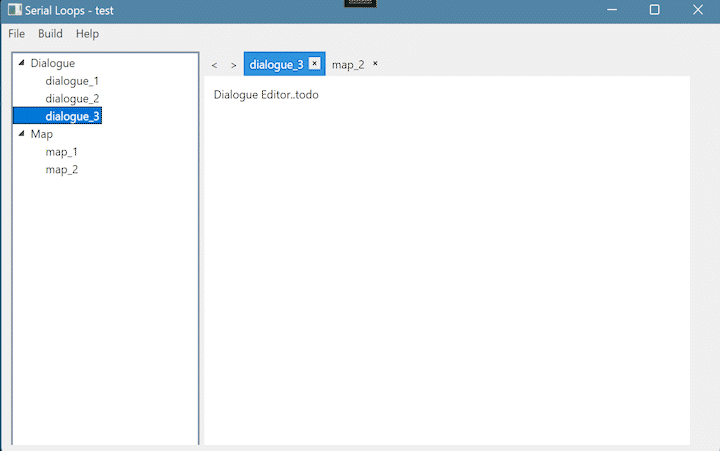Collapse the Map tree node
Screen dimensions: 720x451
click(21, 134)
